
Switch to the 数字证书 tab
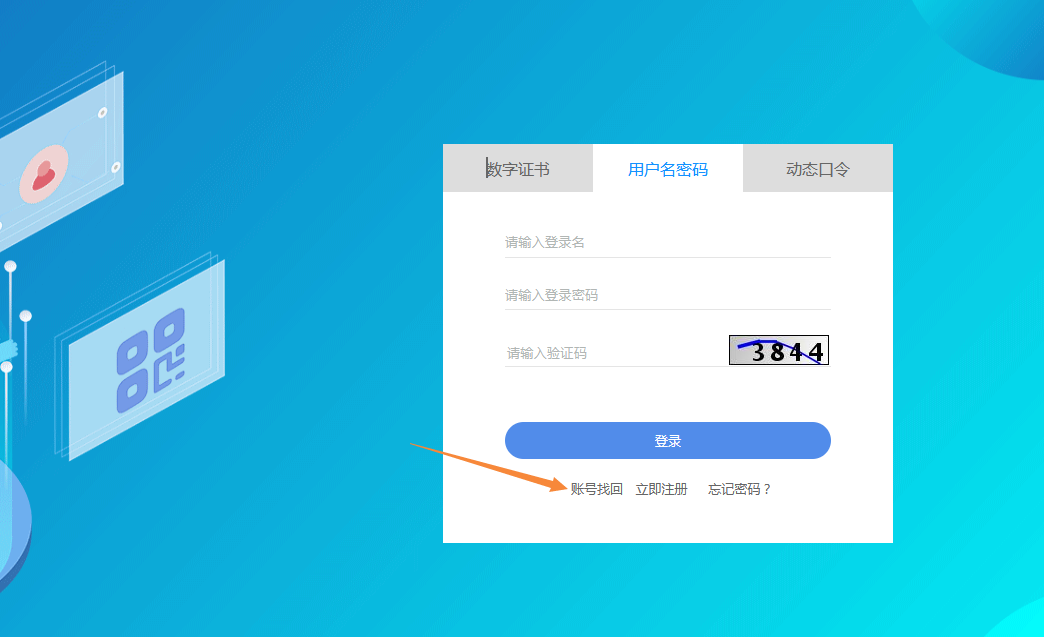point(518,169)
